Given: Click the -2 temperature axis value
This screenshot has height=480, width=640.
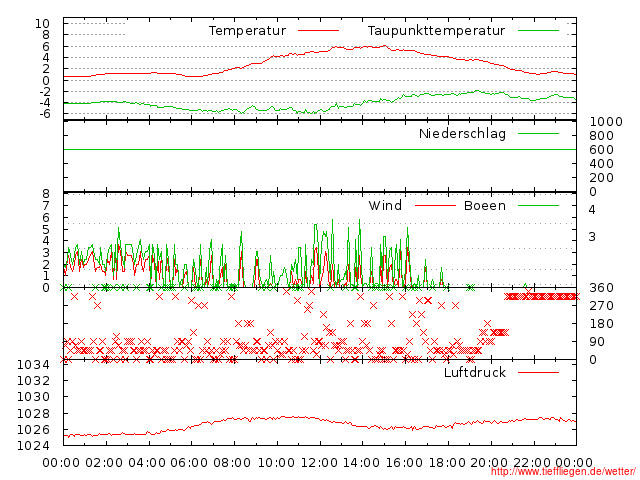Looking at the screenshot, I should click(44, 91).
